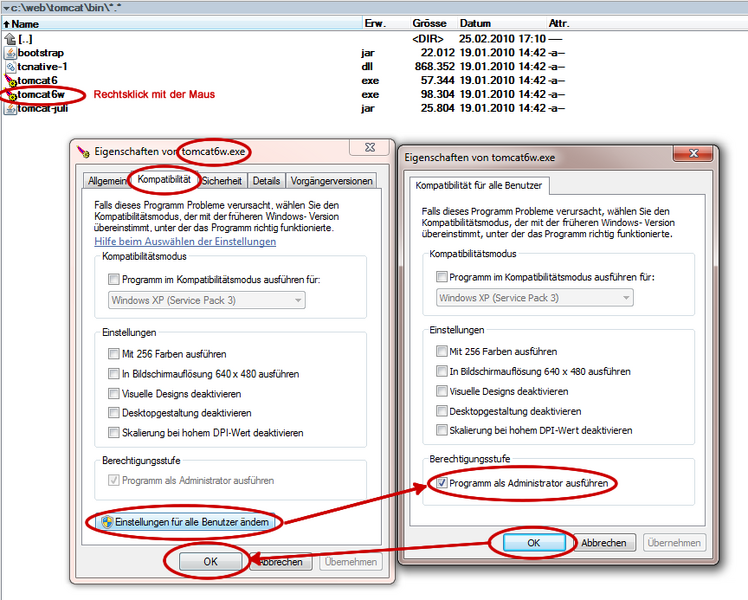Check Mit 256 Farben ausführen in left dialog
Image resolution: width=748 pixels, height=600 pixels.
(114, 353)
